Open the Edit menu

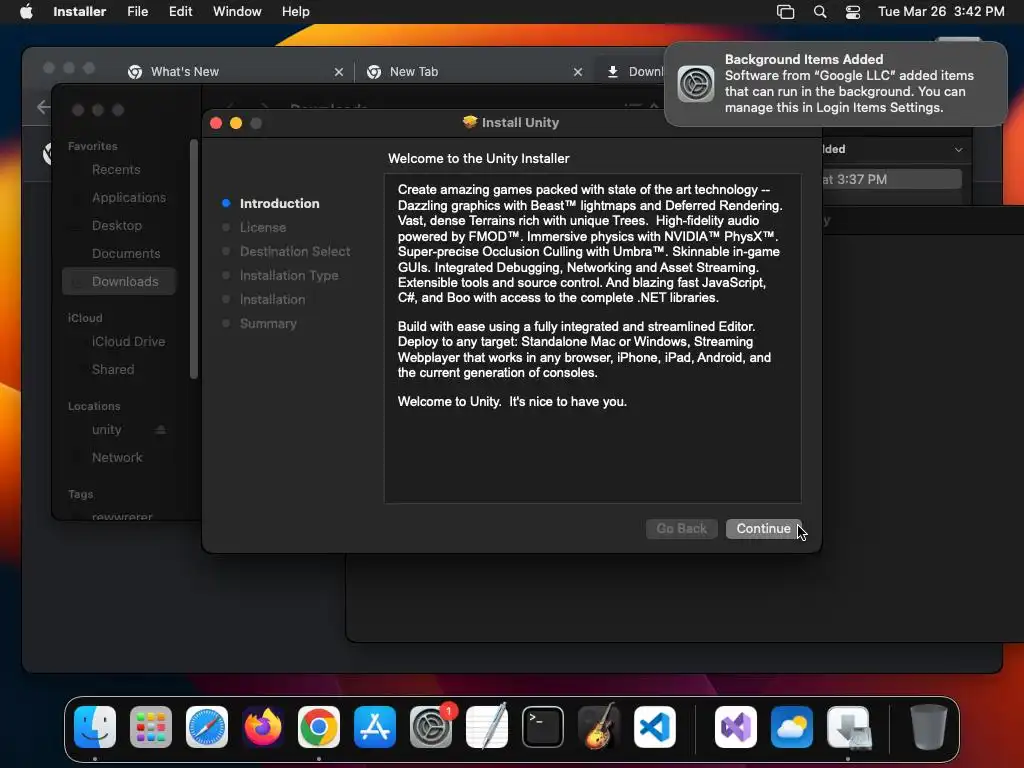point(180,11)
